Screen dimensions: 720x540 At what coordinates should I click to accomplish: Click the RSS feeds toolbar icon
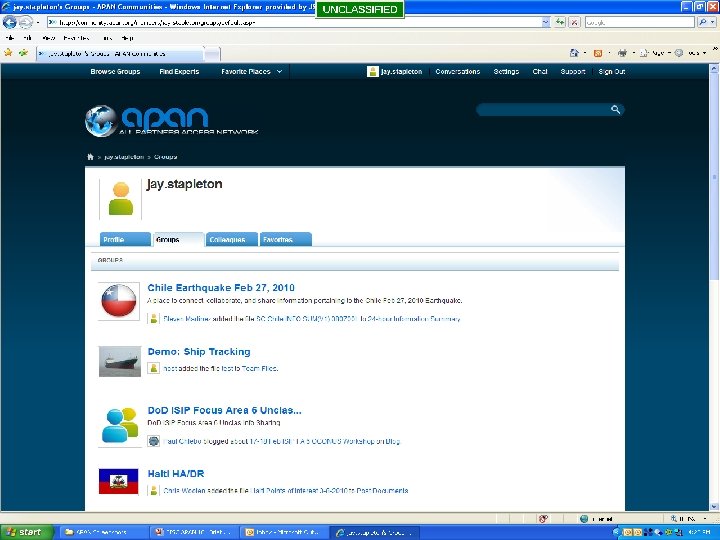(x=598, y=53)
